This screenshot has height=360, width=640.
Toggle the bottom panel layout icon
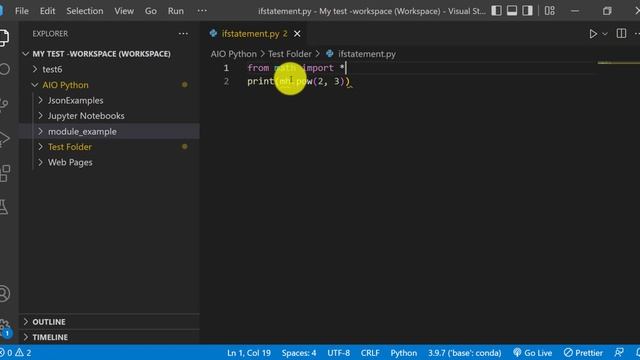pyautogui.click(x=512, y=11)
